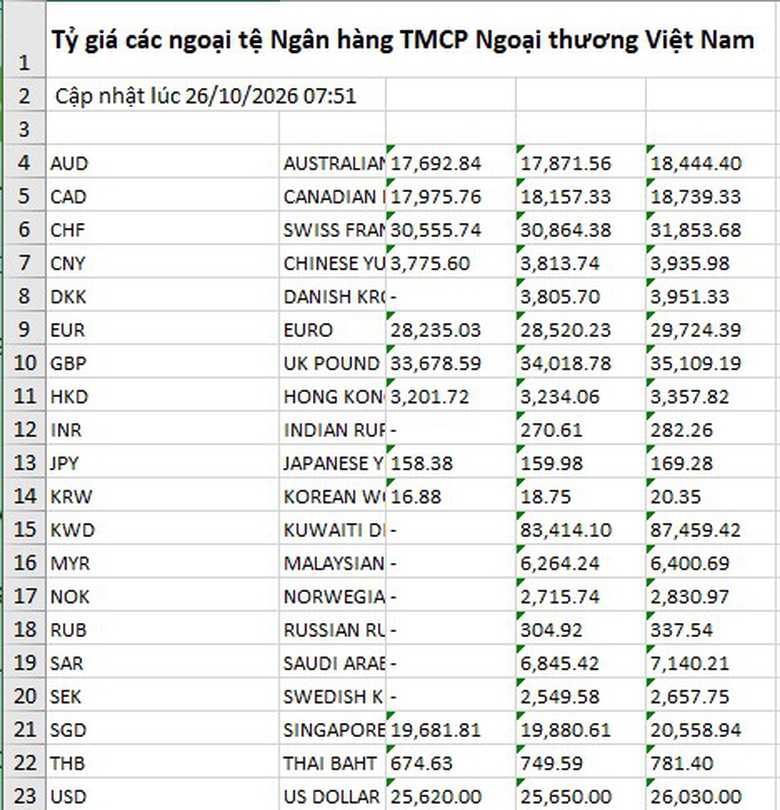This screenshot has height=810, width=780.
Task: Click the SEK value 2,549.58
Action: point(581,695)
